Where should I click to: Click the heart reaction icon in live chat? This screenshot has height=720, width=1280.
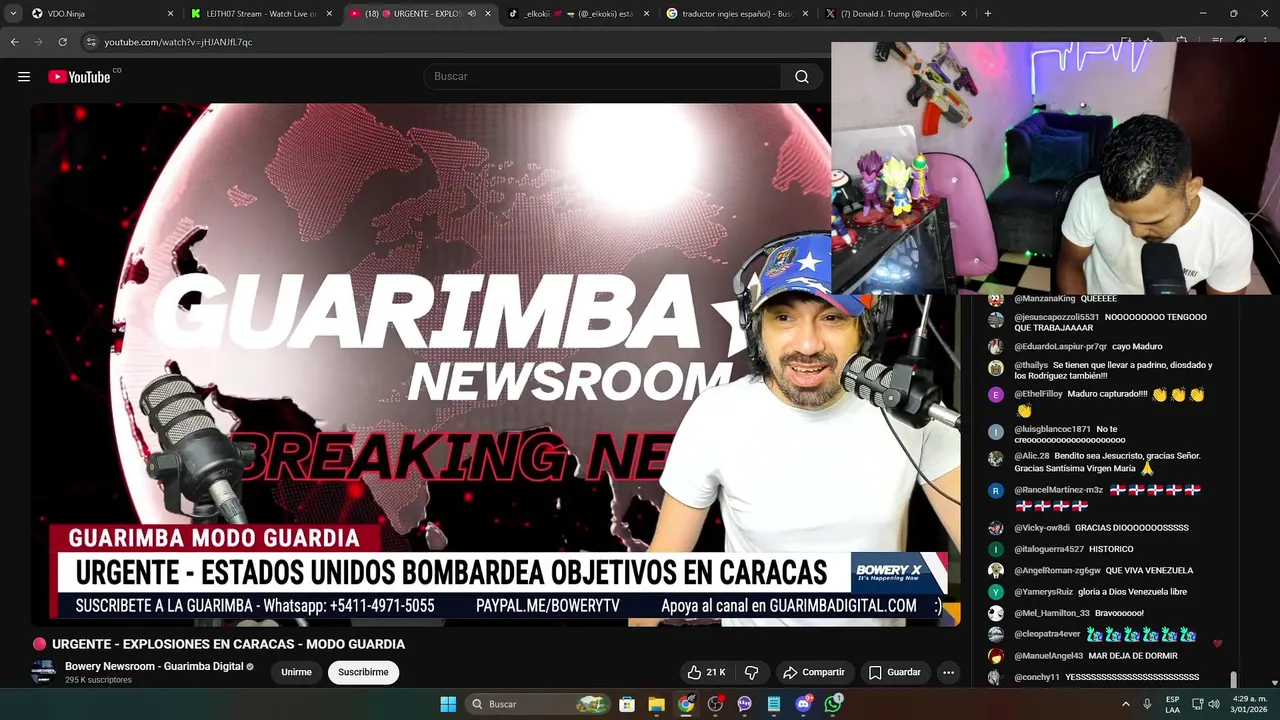coord(1217,643)
